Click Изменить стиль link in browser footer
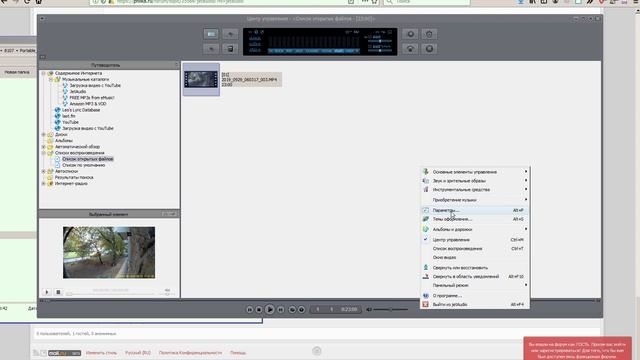This screenshot has height=360, width=640. pos(101,353)
